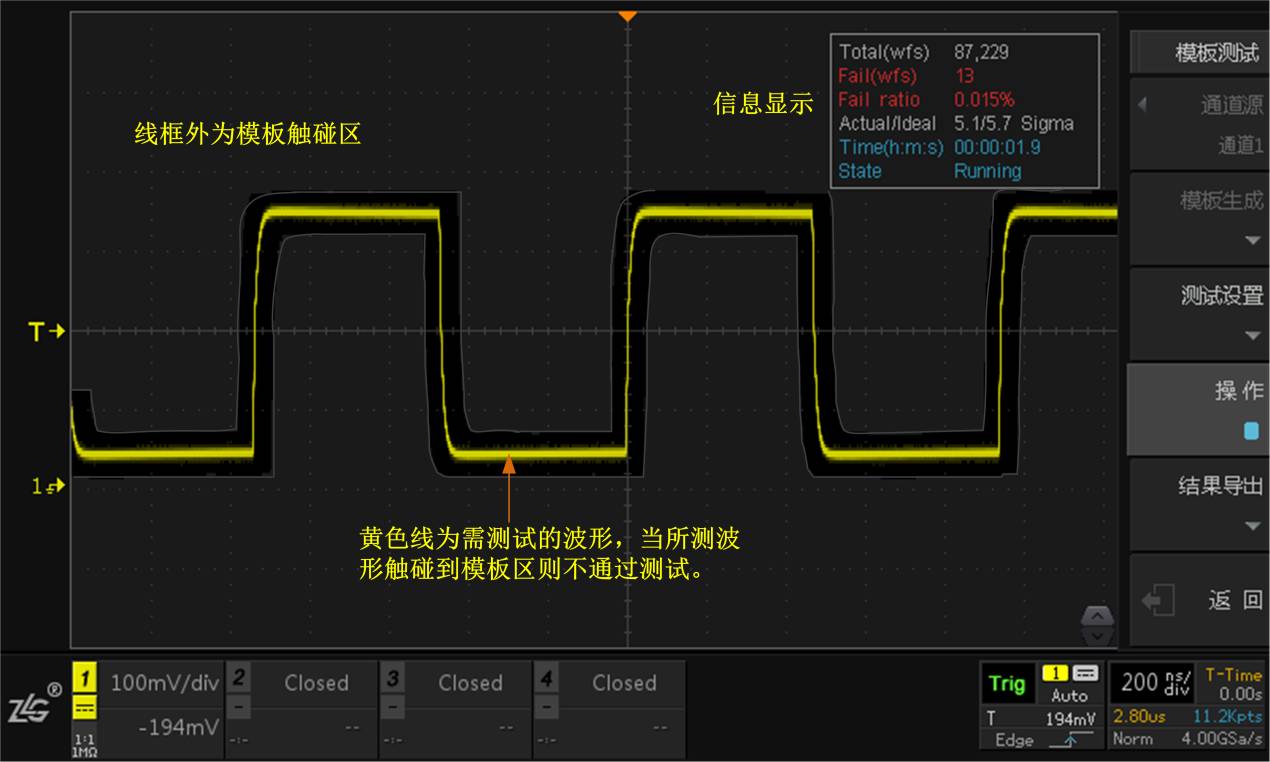The image size is (1270, 762).
Task: Click the channel 1 DC coupling icon
Action: click(x=86, y=708)
